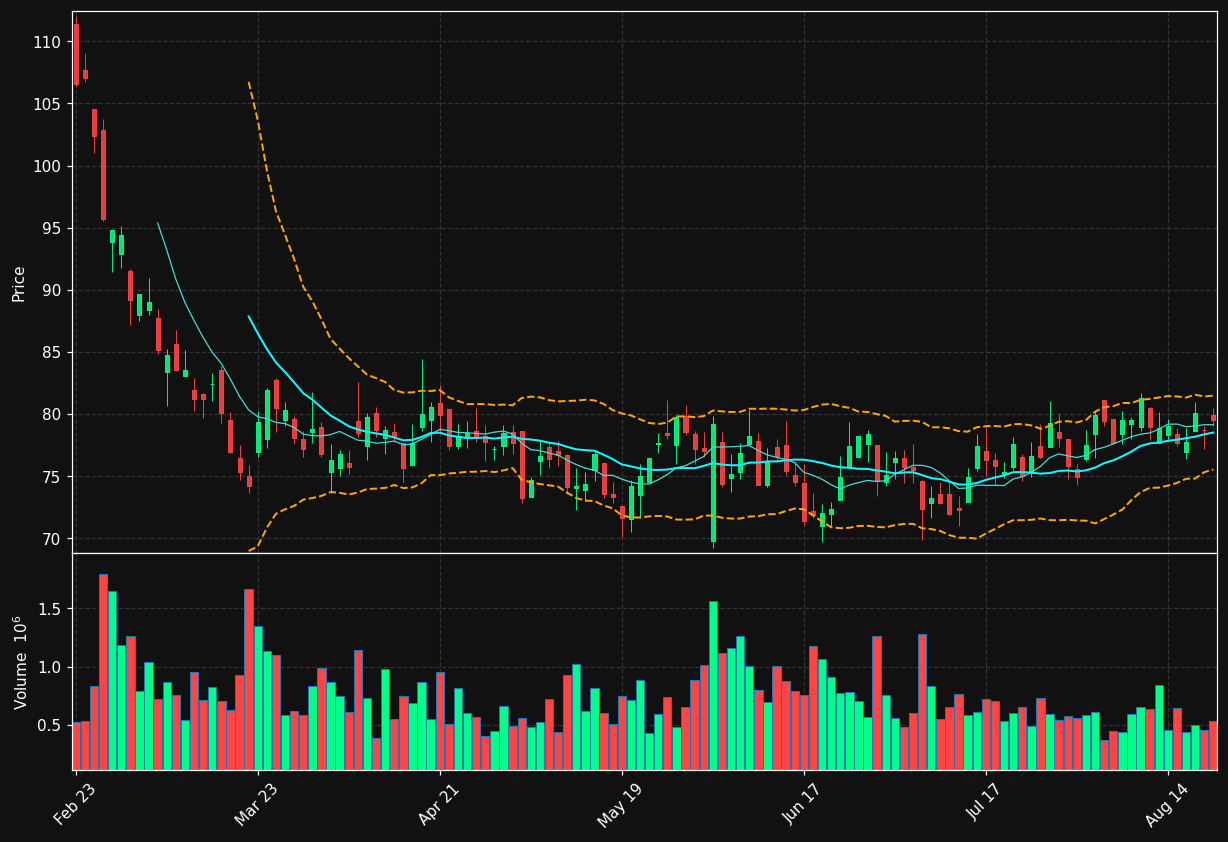Click the Mar 23 date label
This screenshot has width=1228, height=842.
pyautogui.click(x=257, y=803)
